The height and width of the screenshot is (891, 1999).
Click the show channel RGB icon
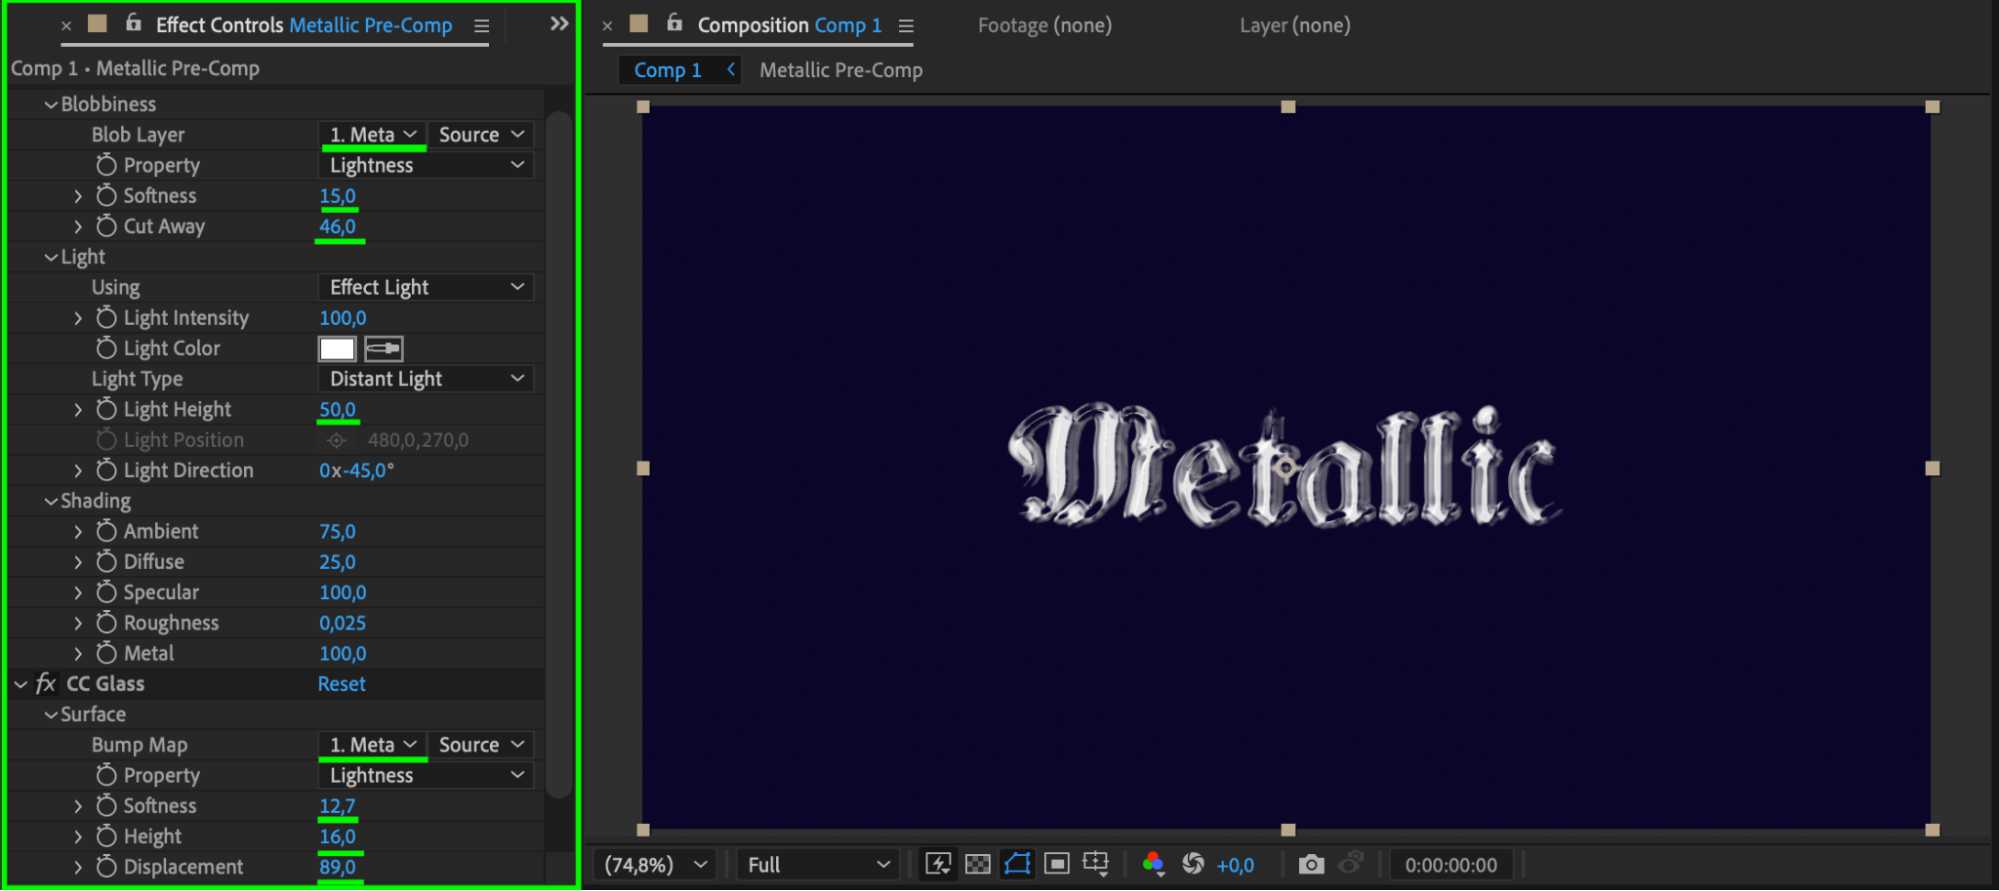1153,864
